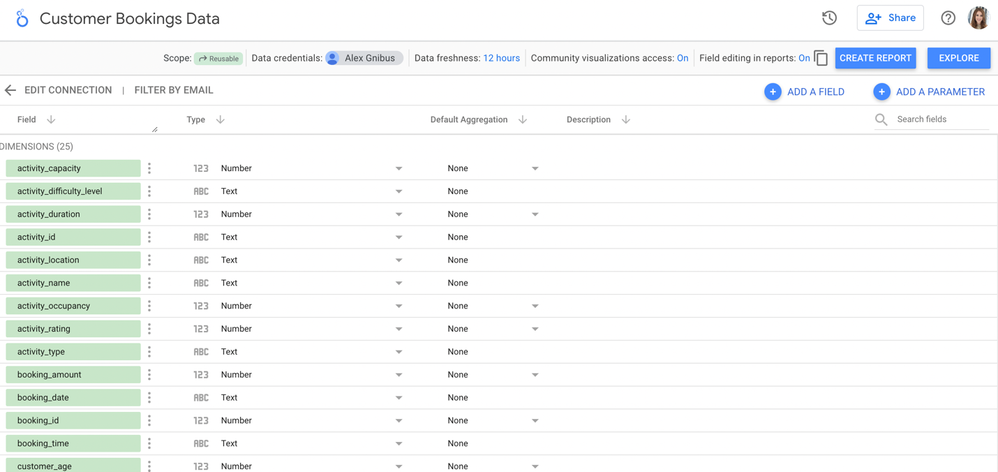The width and height of the screenshot is (998, 472).
Task: Sort by the Type column arrow
Action: 220,120
